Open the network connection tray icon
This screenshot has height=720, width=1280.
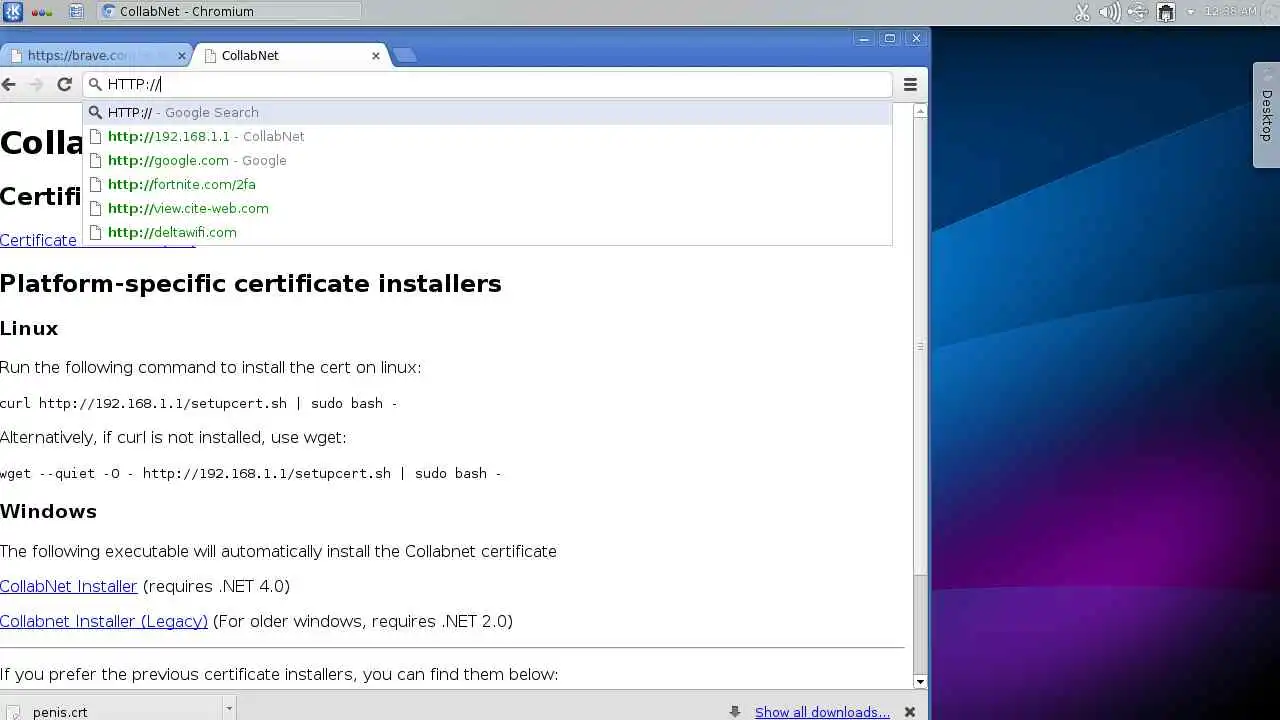tap(1165, 12)
